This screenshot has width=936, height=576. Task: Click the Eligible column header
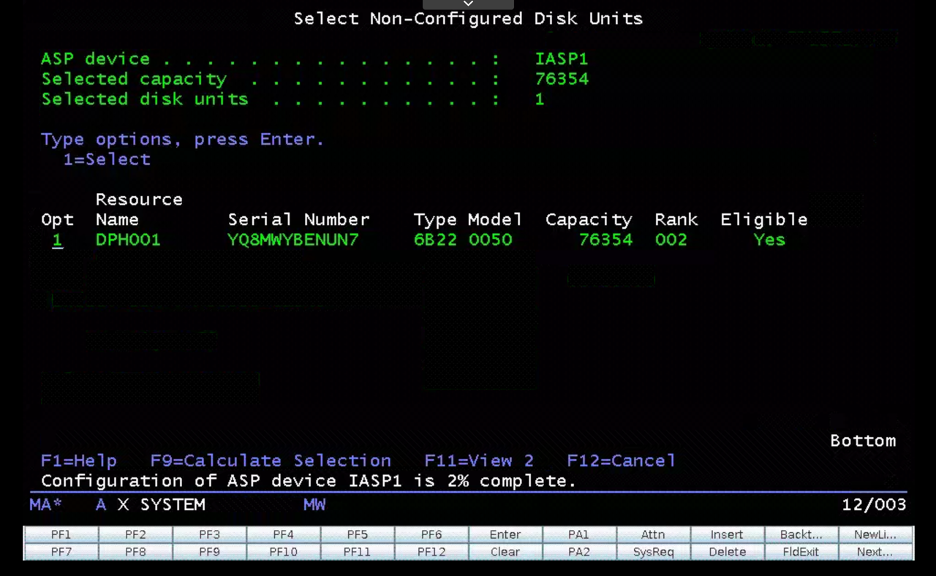(x=764, y=220)
